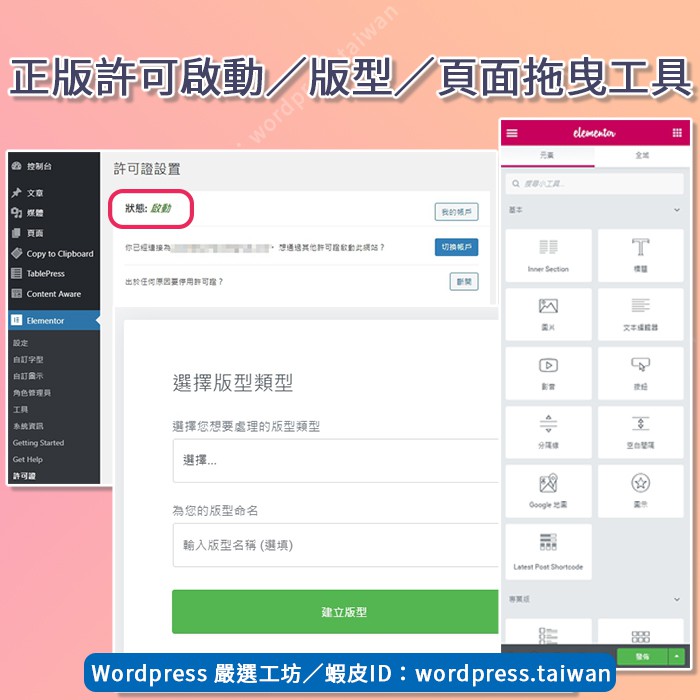
Task: Select the Inner Section widget
Action: [548, 256]
